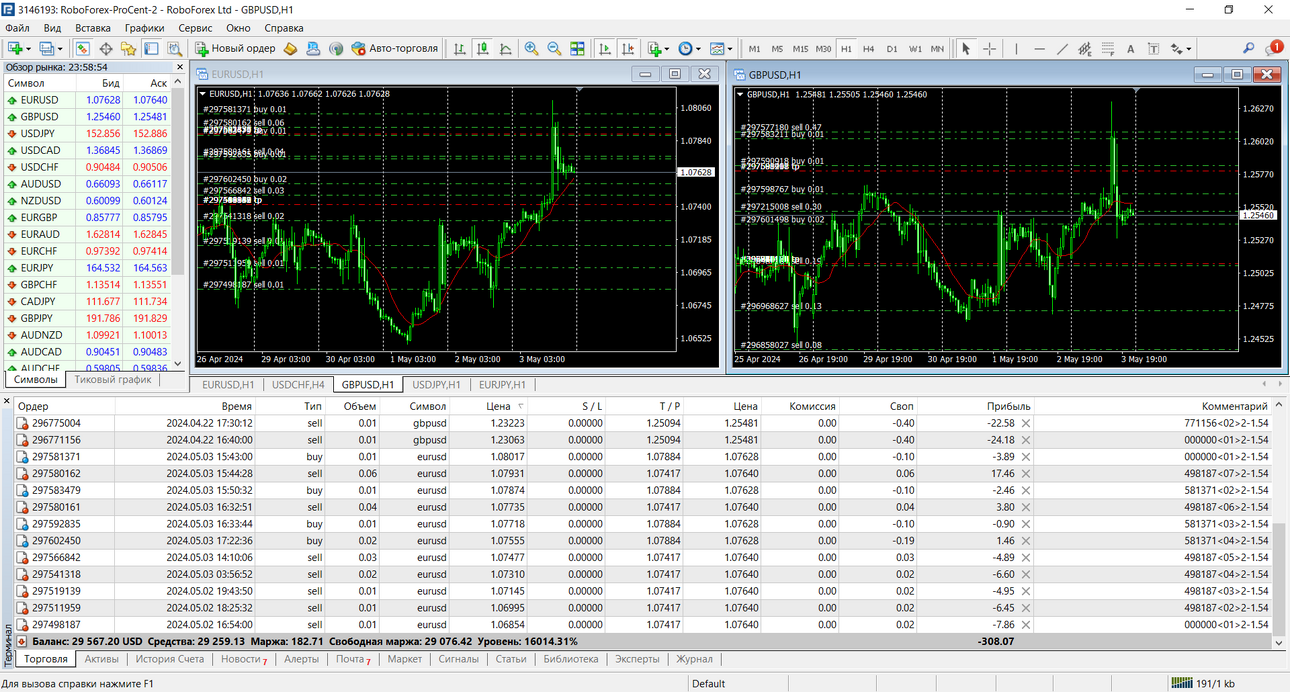The height and width of the screenshot is (692, 1290).
Task: Open the new chart icon
Action: (16, 48)
